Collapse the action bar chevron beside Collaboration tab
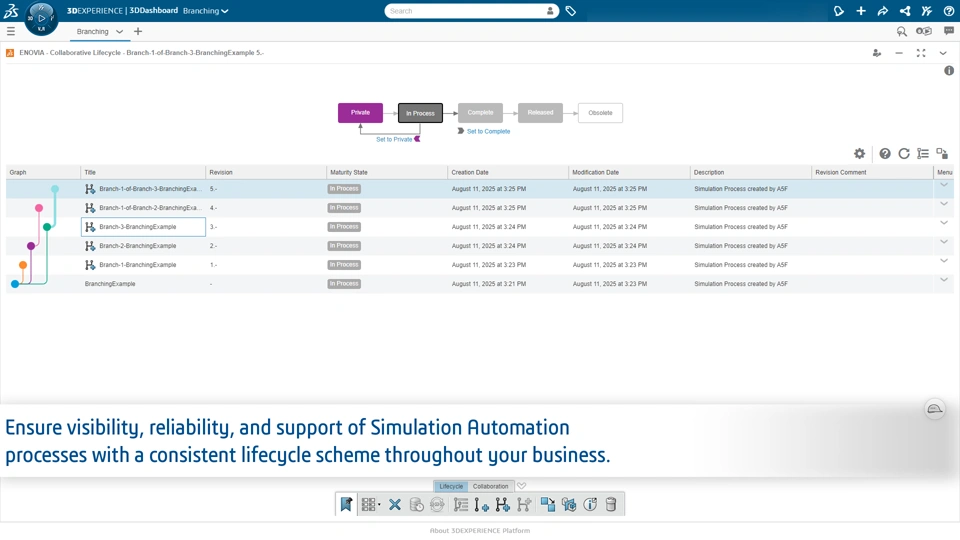Image resolution: width=960 pixels, height=540 pixels. (x=522, y=486)
